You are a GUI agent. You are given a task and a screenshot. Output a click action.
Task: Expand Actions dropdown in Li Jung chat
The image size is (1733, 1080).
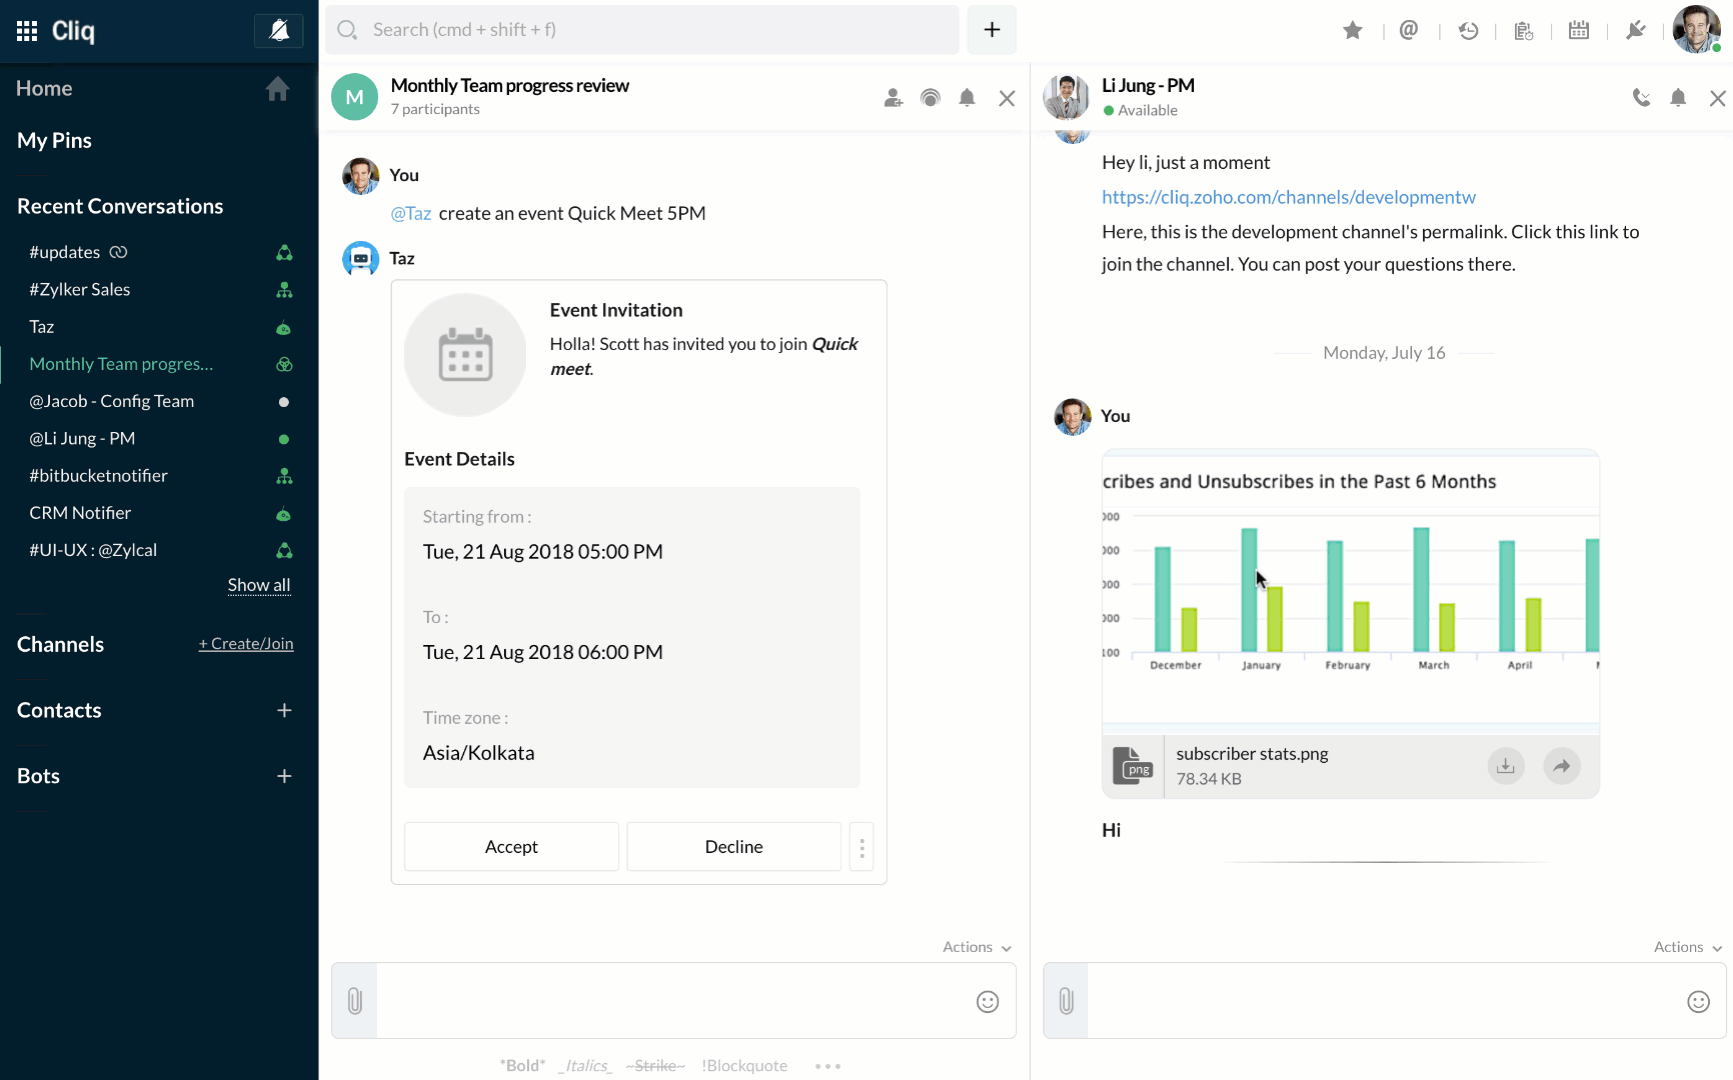tap(1688, 947)
